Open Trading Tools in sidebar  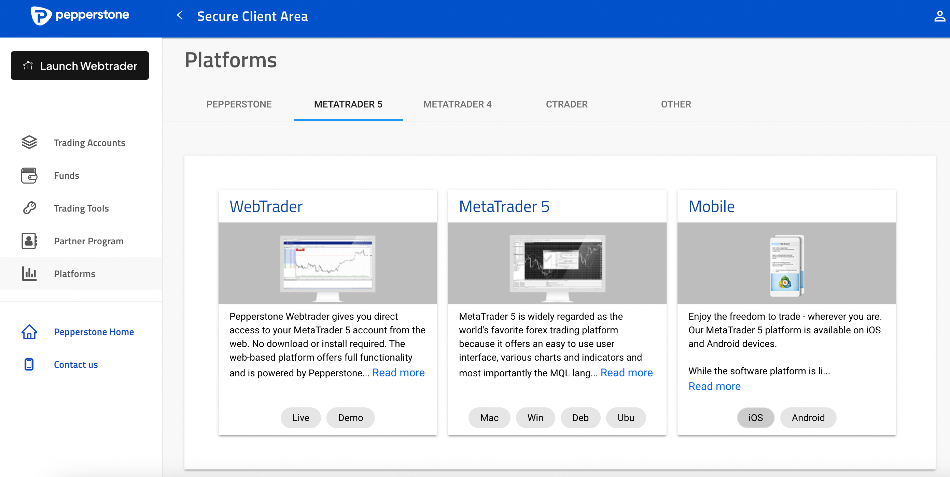81,208
